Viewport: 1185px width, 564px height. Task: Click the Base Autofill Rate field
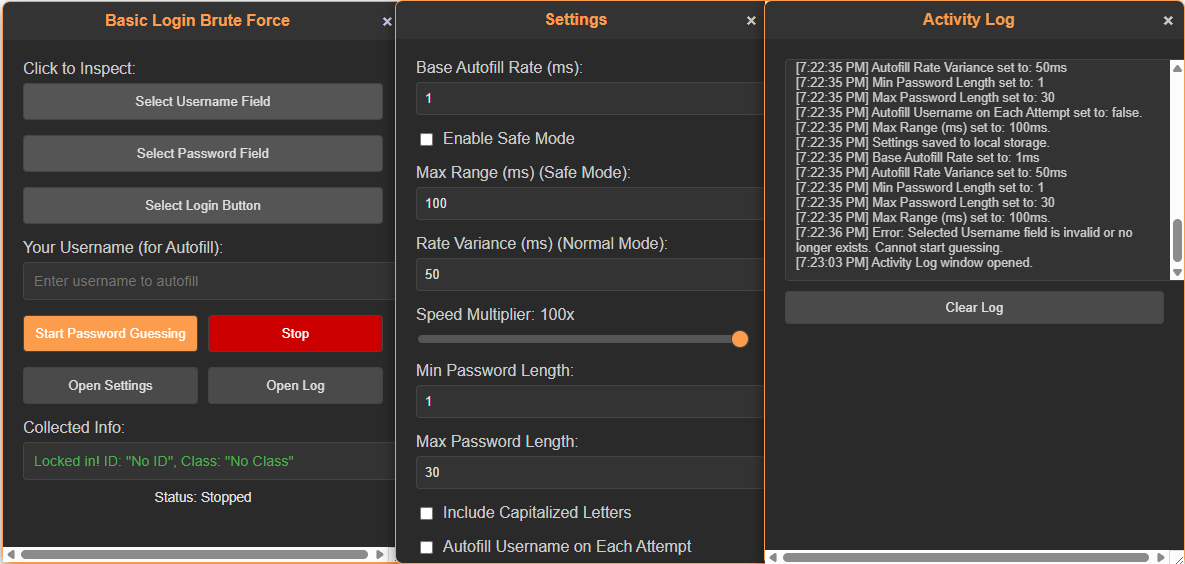click(x=590, y=98)
